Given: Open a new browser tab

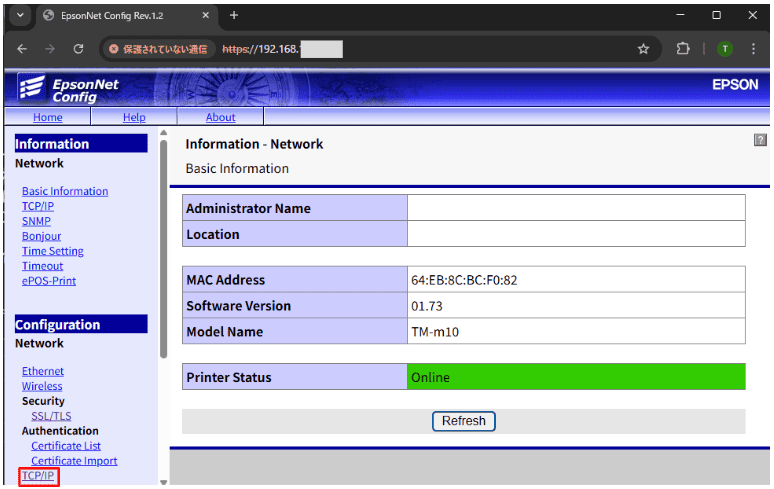Looking at the screenshot, I should (234, 16).
